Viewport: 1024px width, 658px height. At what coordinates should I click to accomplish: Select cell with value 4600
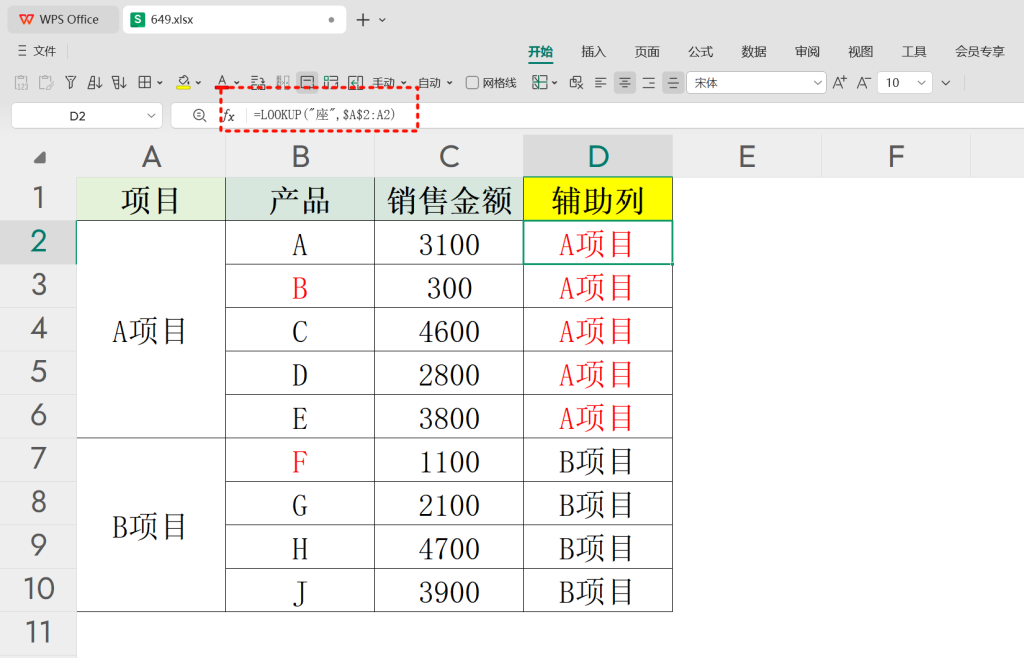click(x=449, y=330)
